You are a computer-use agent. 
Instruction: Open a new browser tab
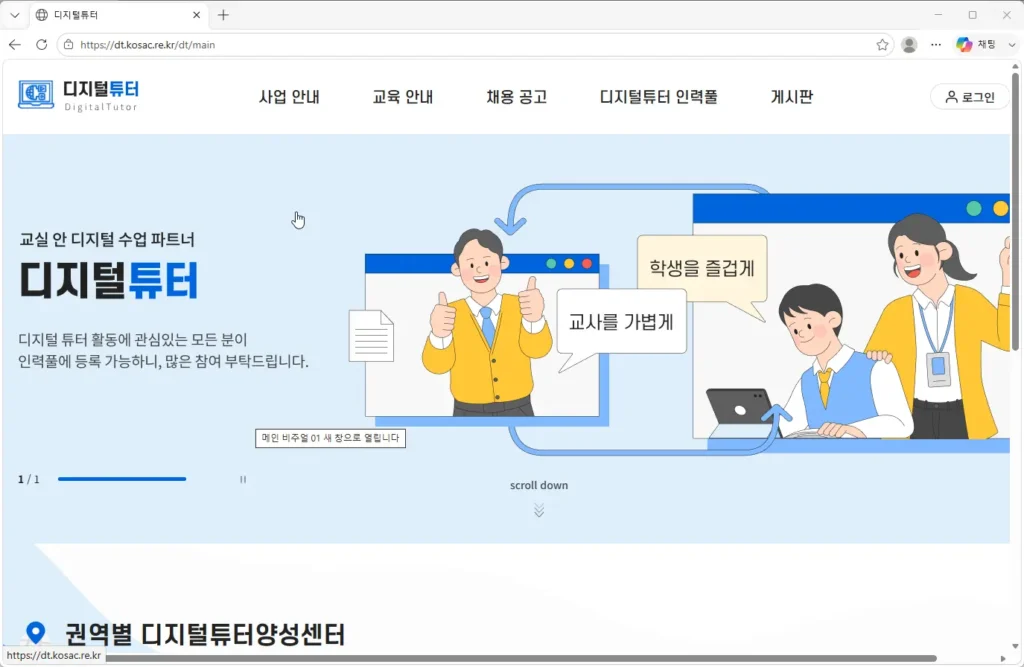[x=223, y=14]
